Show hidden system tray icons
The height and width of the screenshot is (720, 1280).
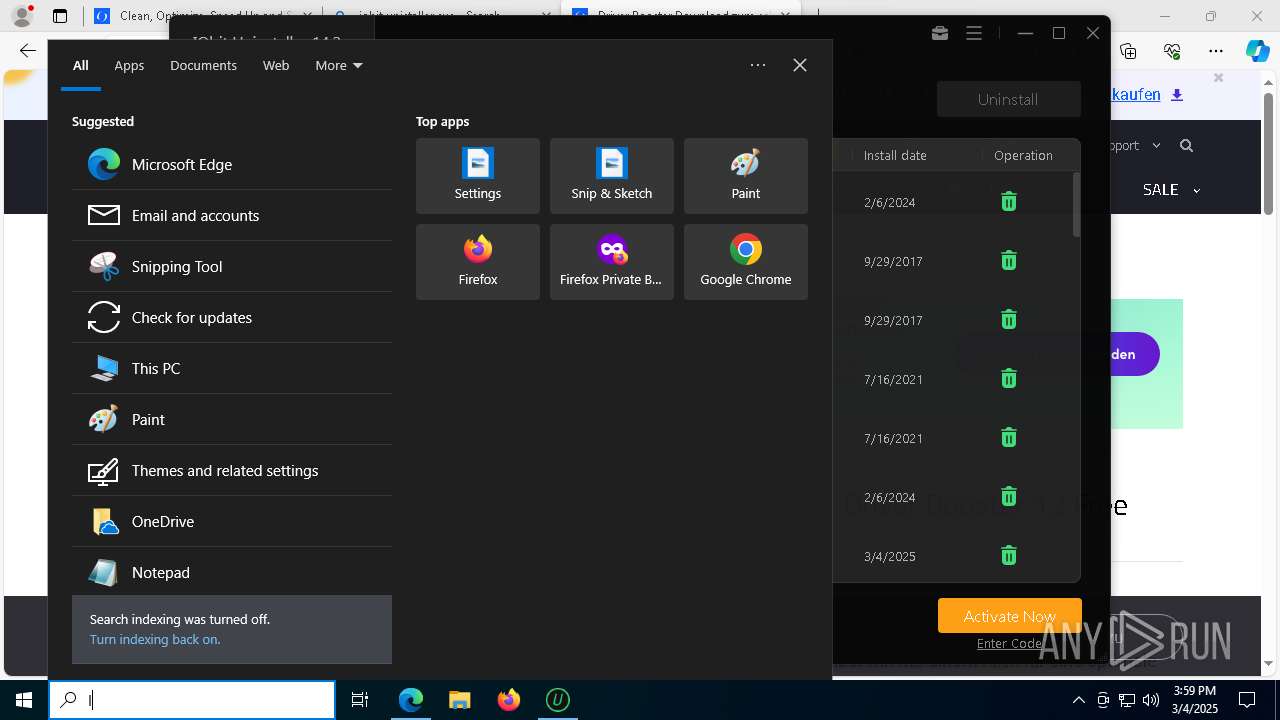point(1079,700)
